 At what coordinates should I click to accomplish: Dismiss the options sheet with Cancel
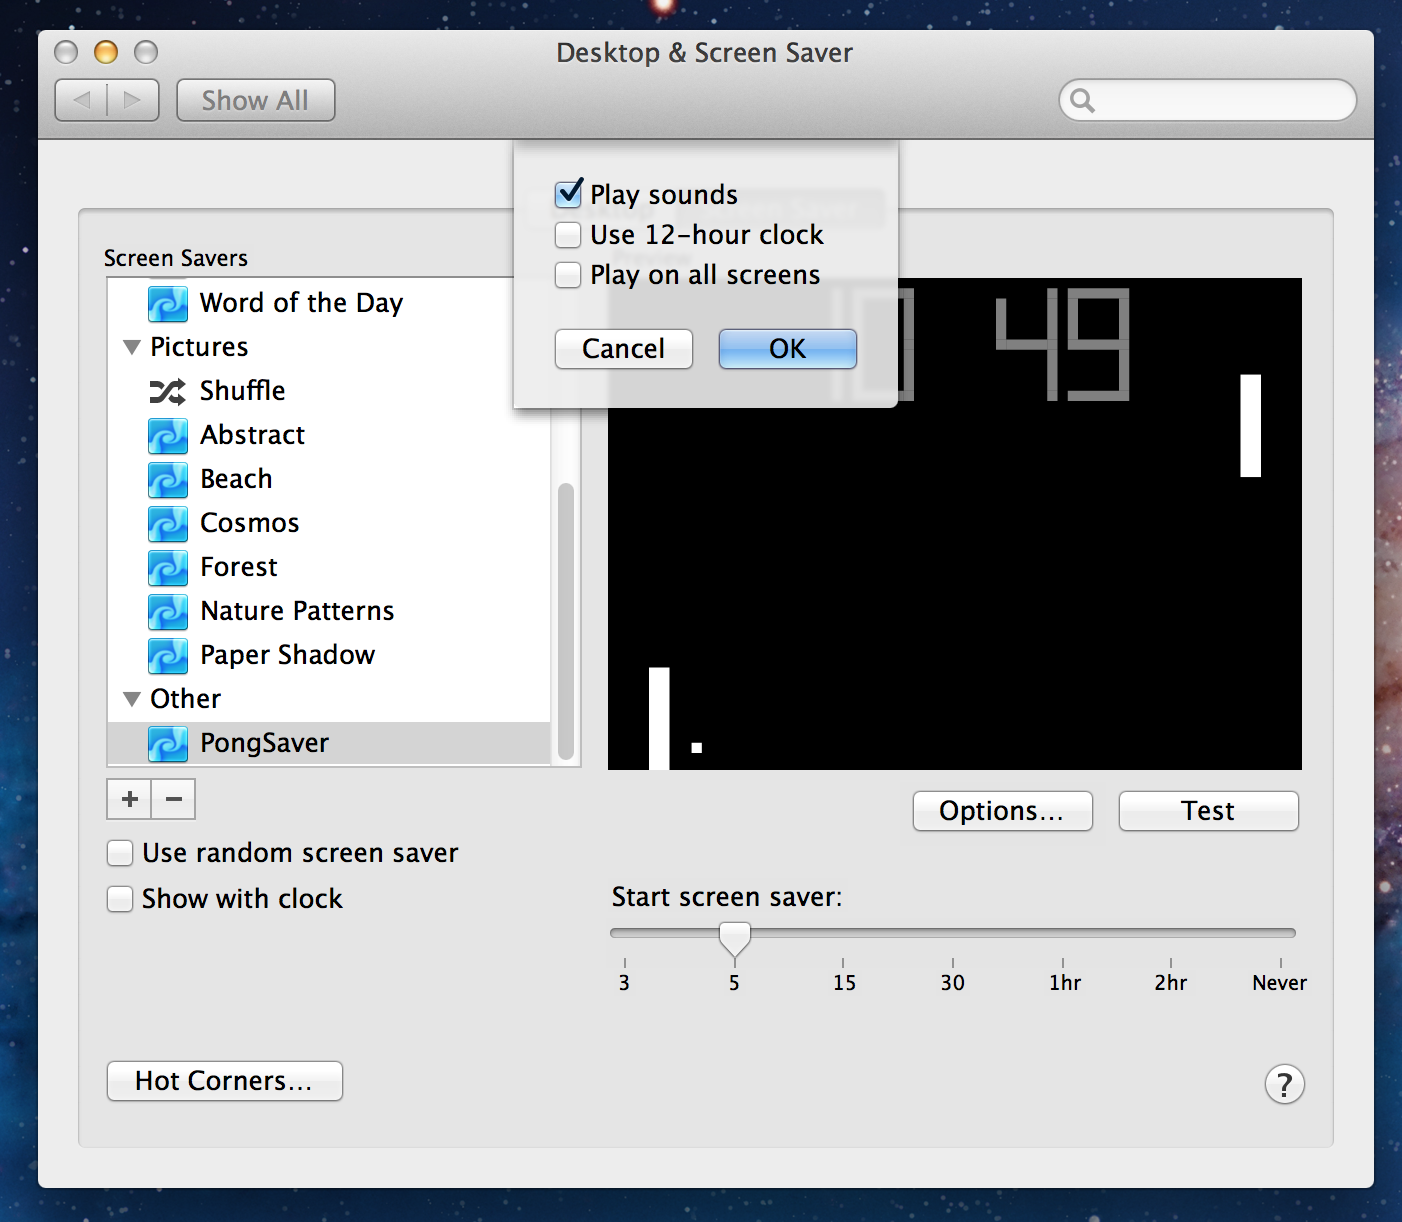coord(624,349)
